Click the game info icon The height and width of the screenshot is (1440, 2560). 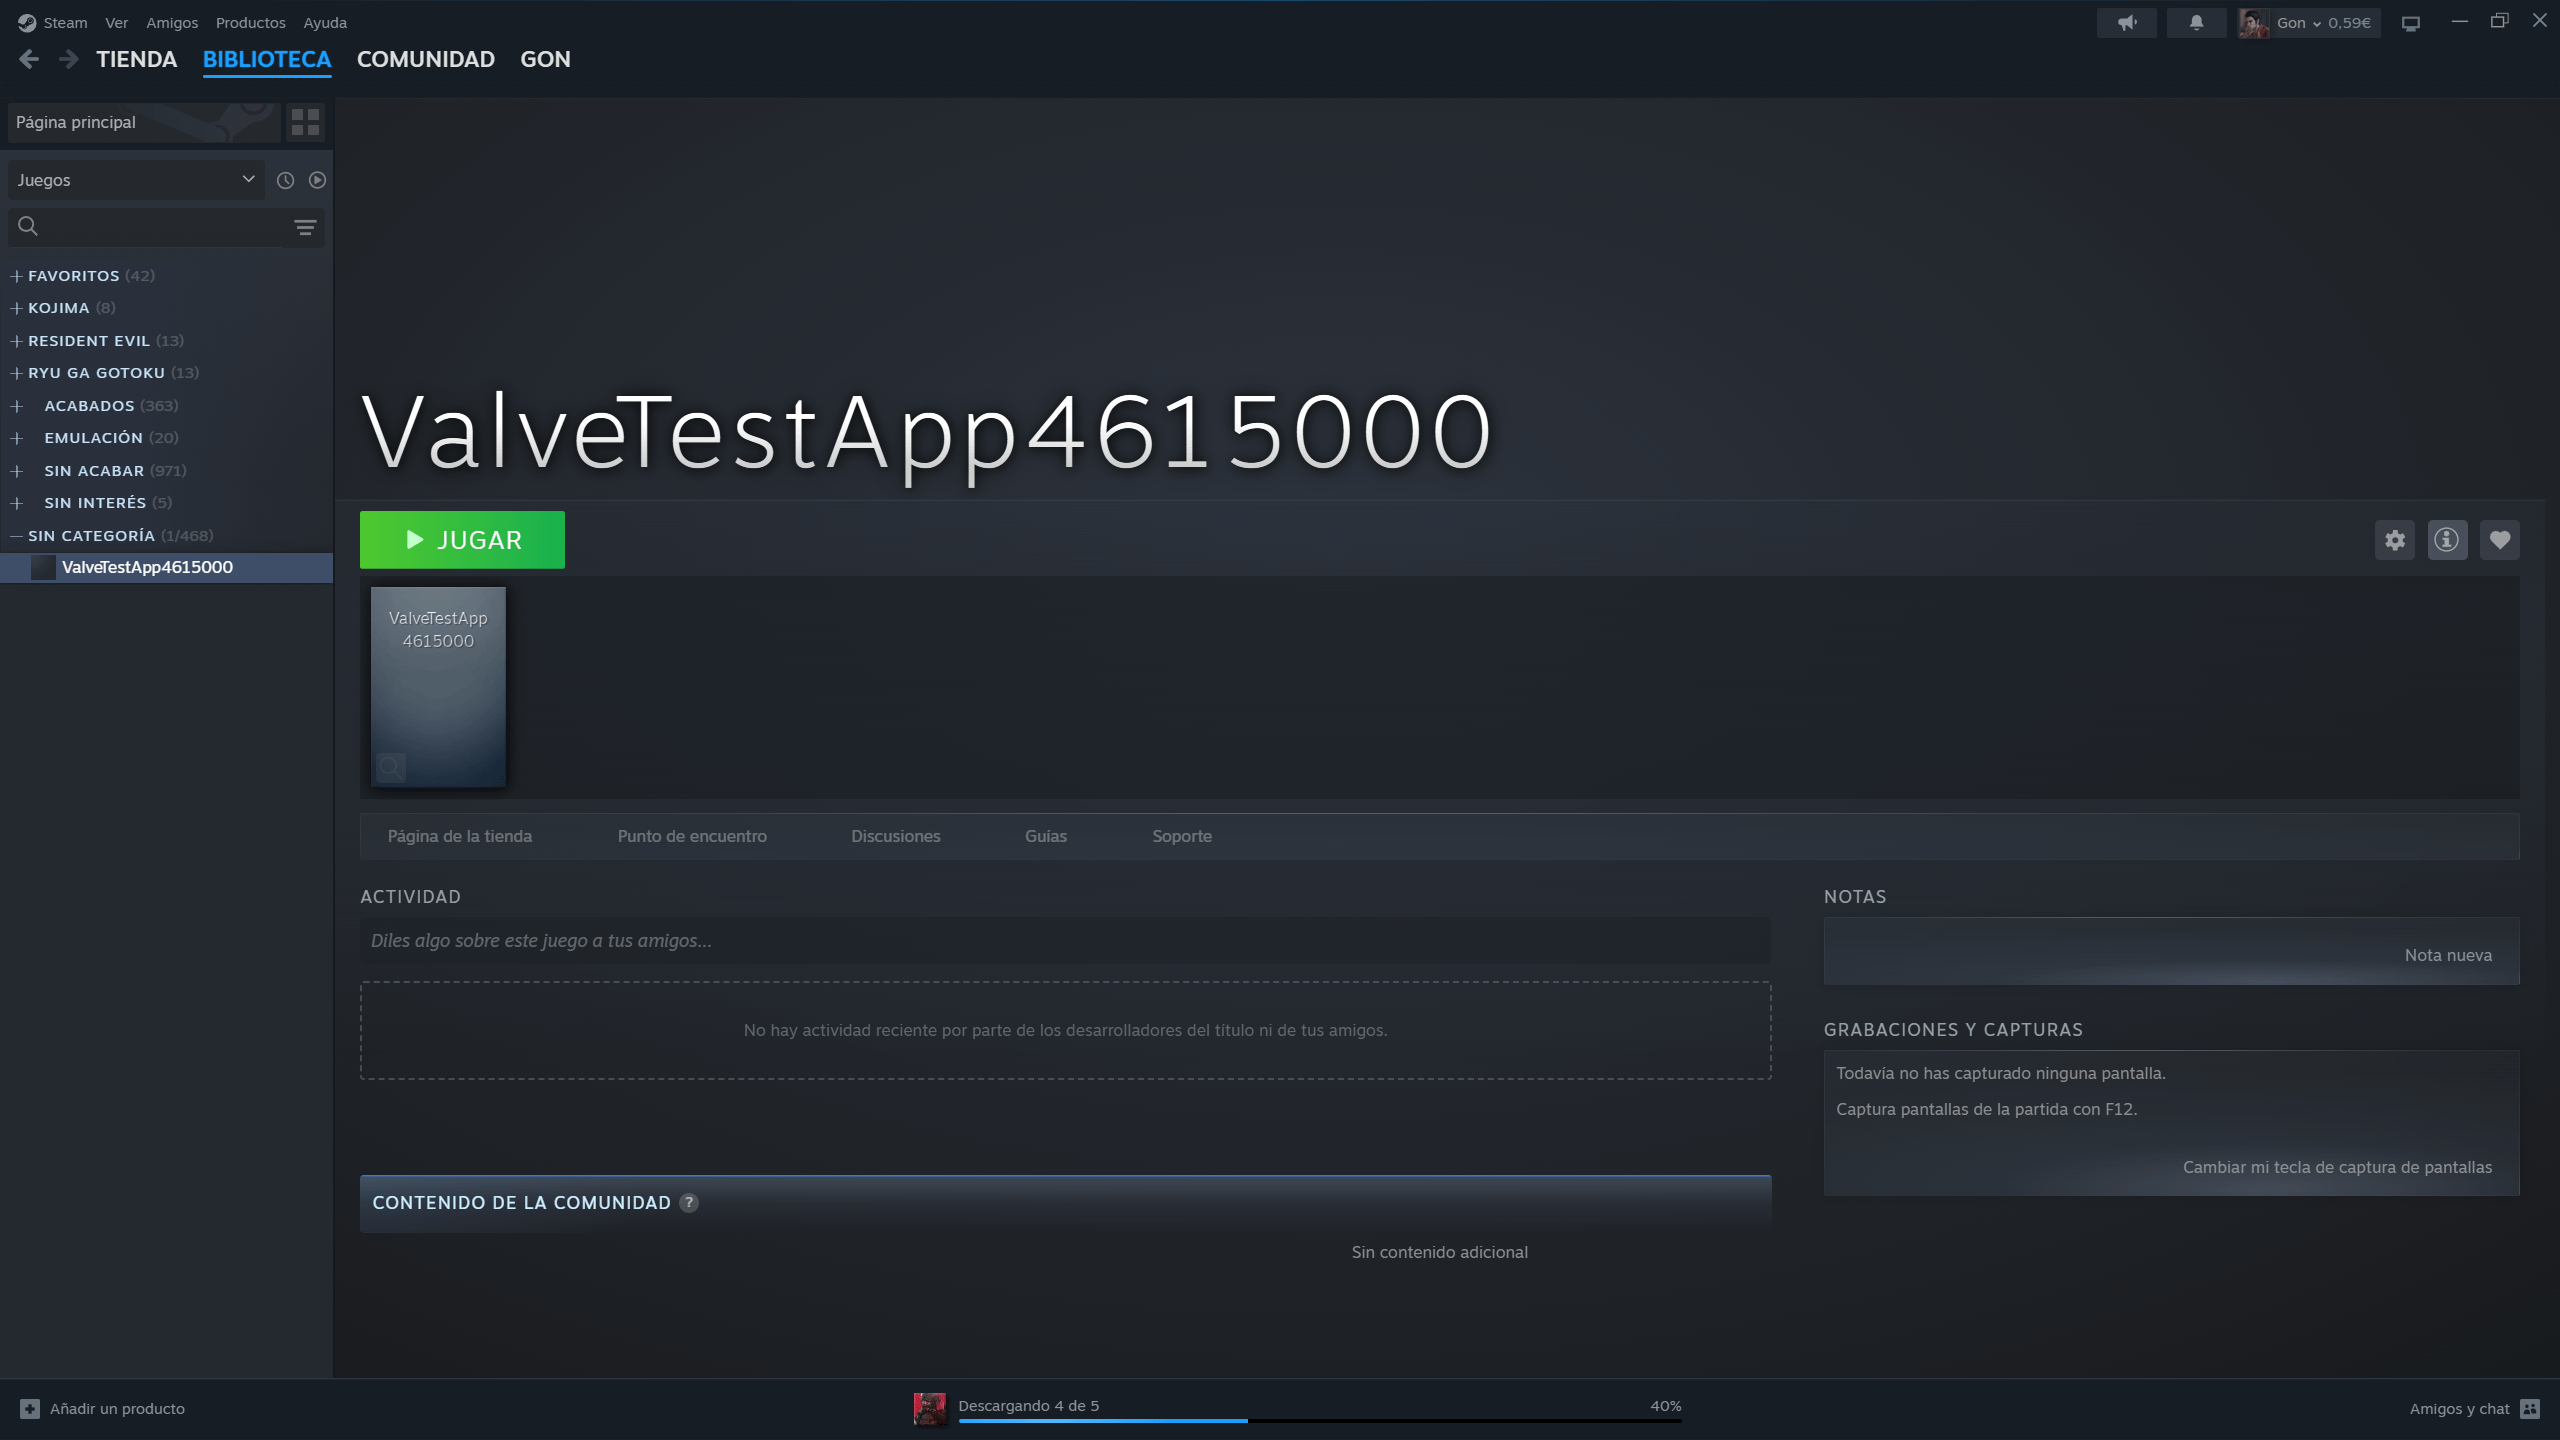[2447, 540]
